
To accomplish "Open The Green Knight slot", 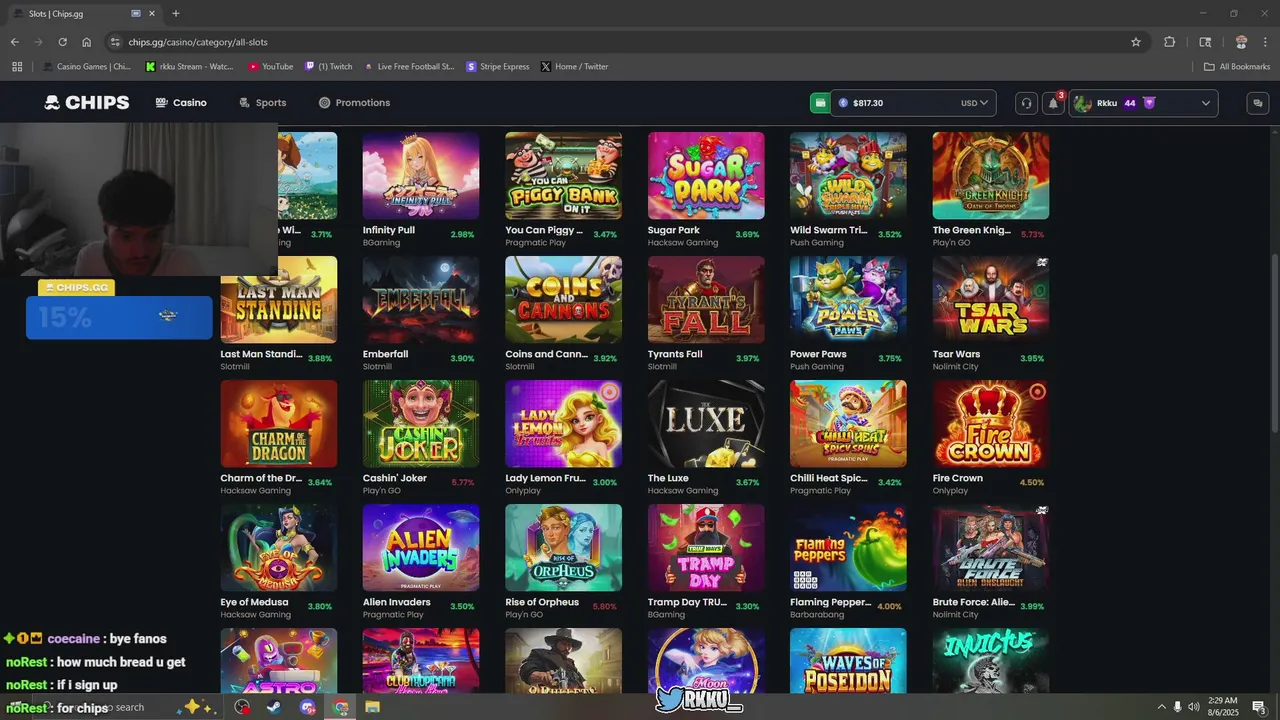I will click(x=991, y=176).
